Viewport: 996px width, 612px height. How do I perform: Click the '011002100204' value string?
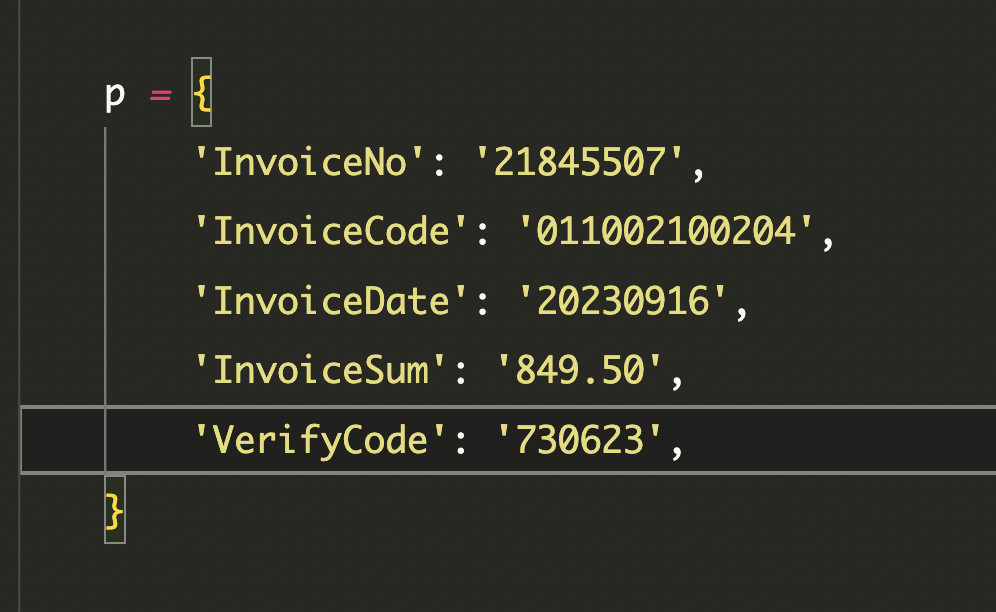(x=666, y=232)
